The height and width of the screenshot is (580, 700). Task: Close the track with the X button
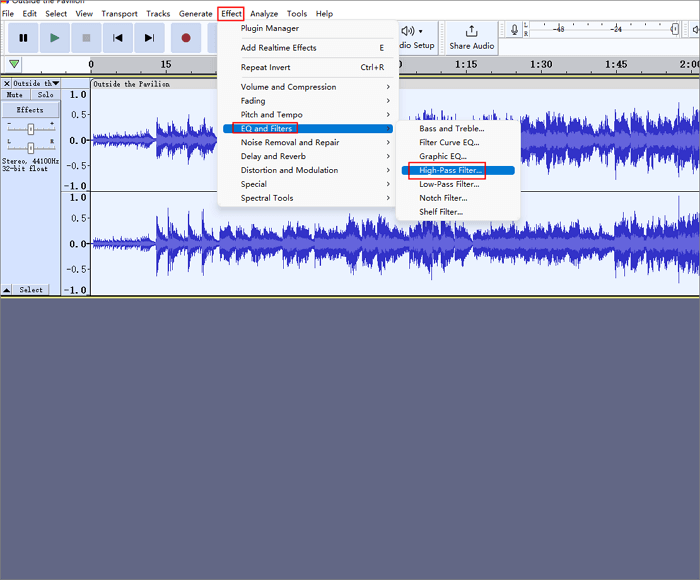[7, 83]
